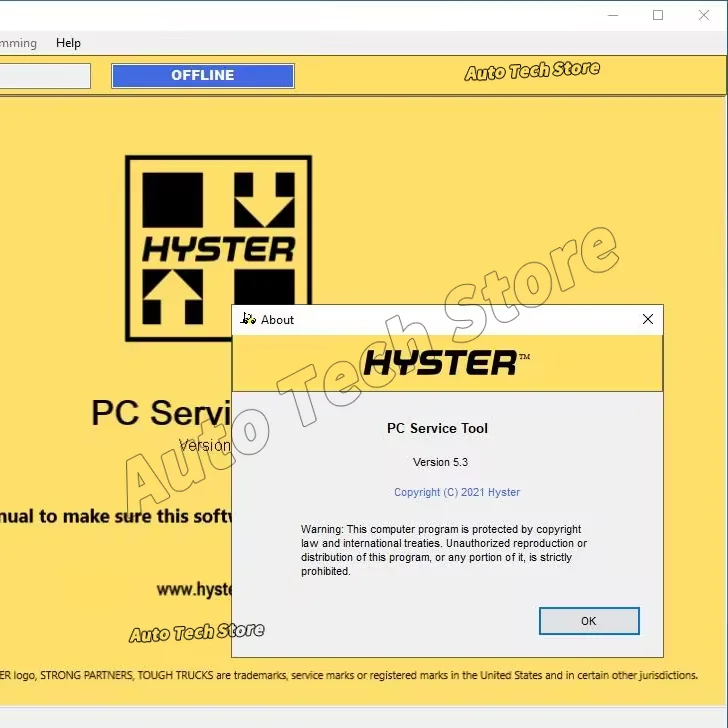The width and height of the screenshot is (728, 728).
Task: Click OK in the About dialog
Action: pos(589,621)
